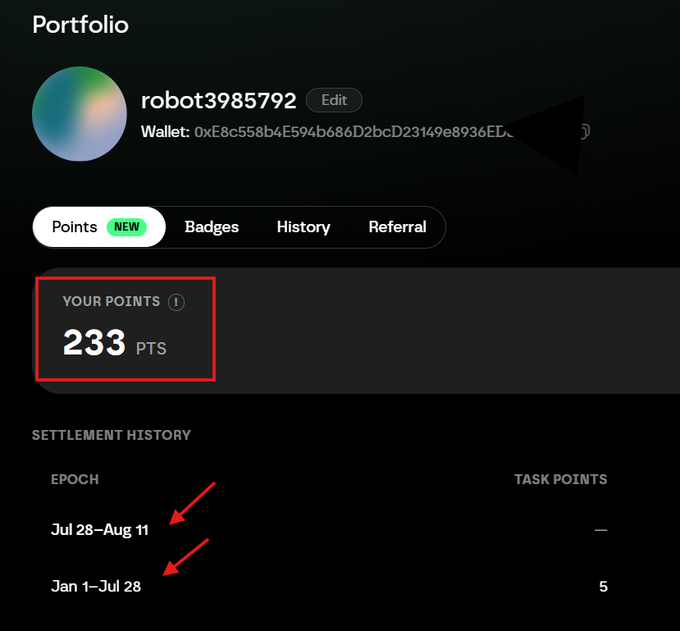Click the task points value 5
The height and width of the screenshot is (631, 680).
coord(603,587)
